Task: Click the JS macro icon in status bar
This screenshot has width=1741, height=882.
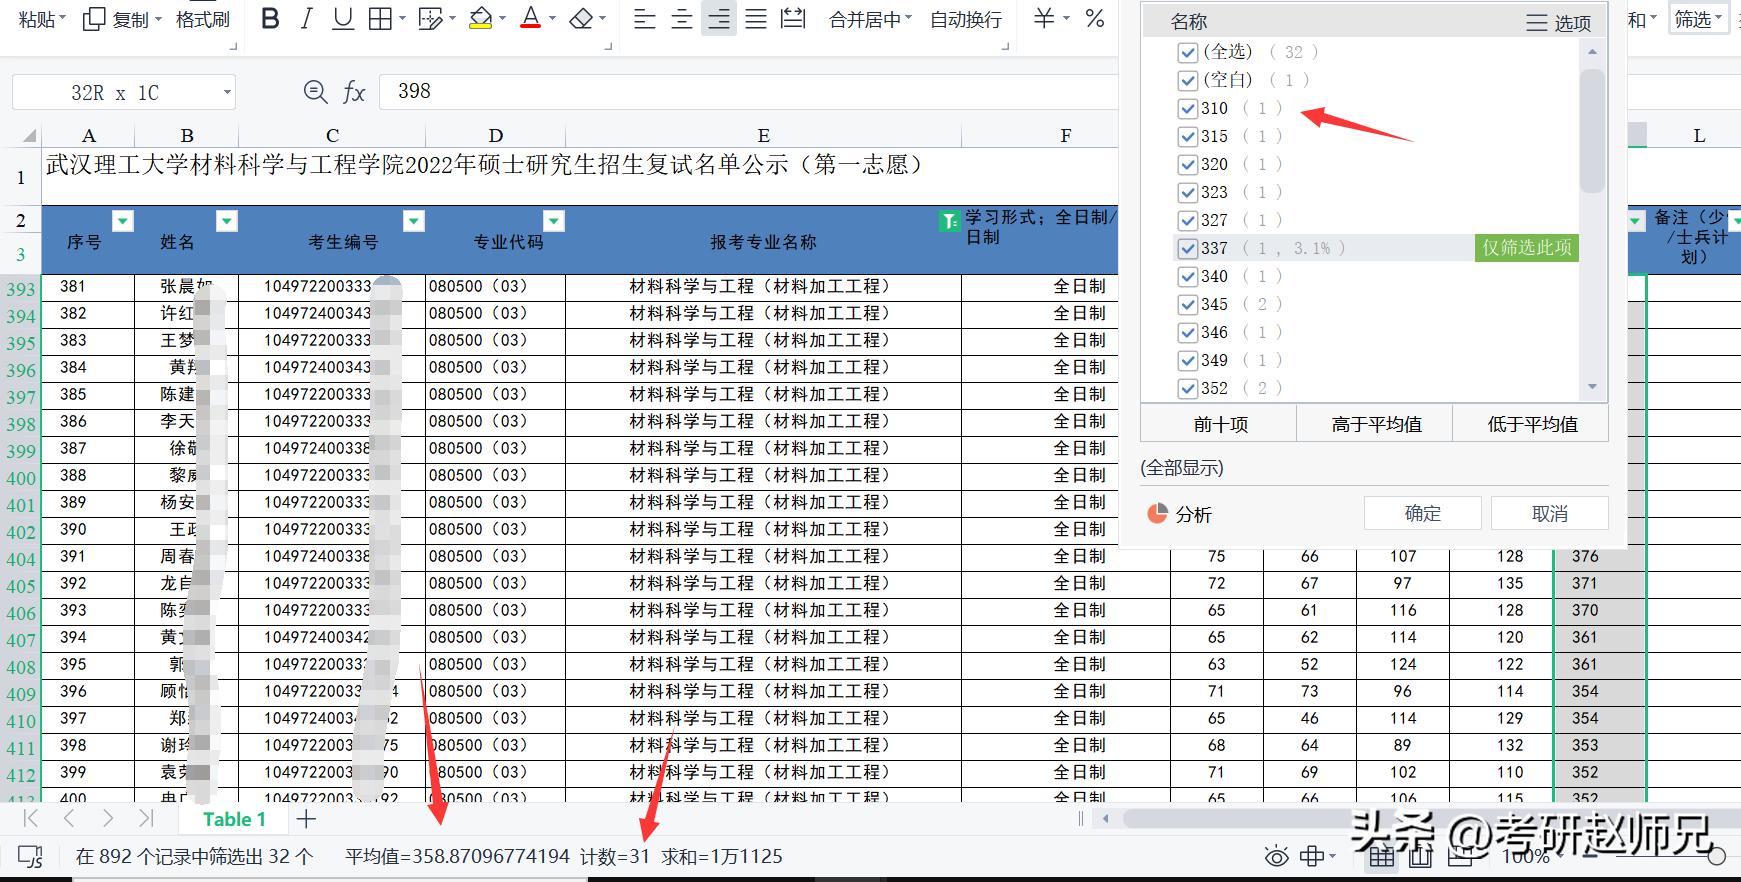Action: (x=31, y=857)
